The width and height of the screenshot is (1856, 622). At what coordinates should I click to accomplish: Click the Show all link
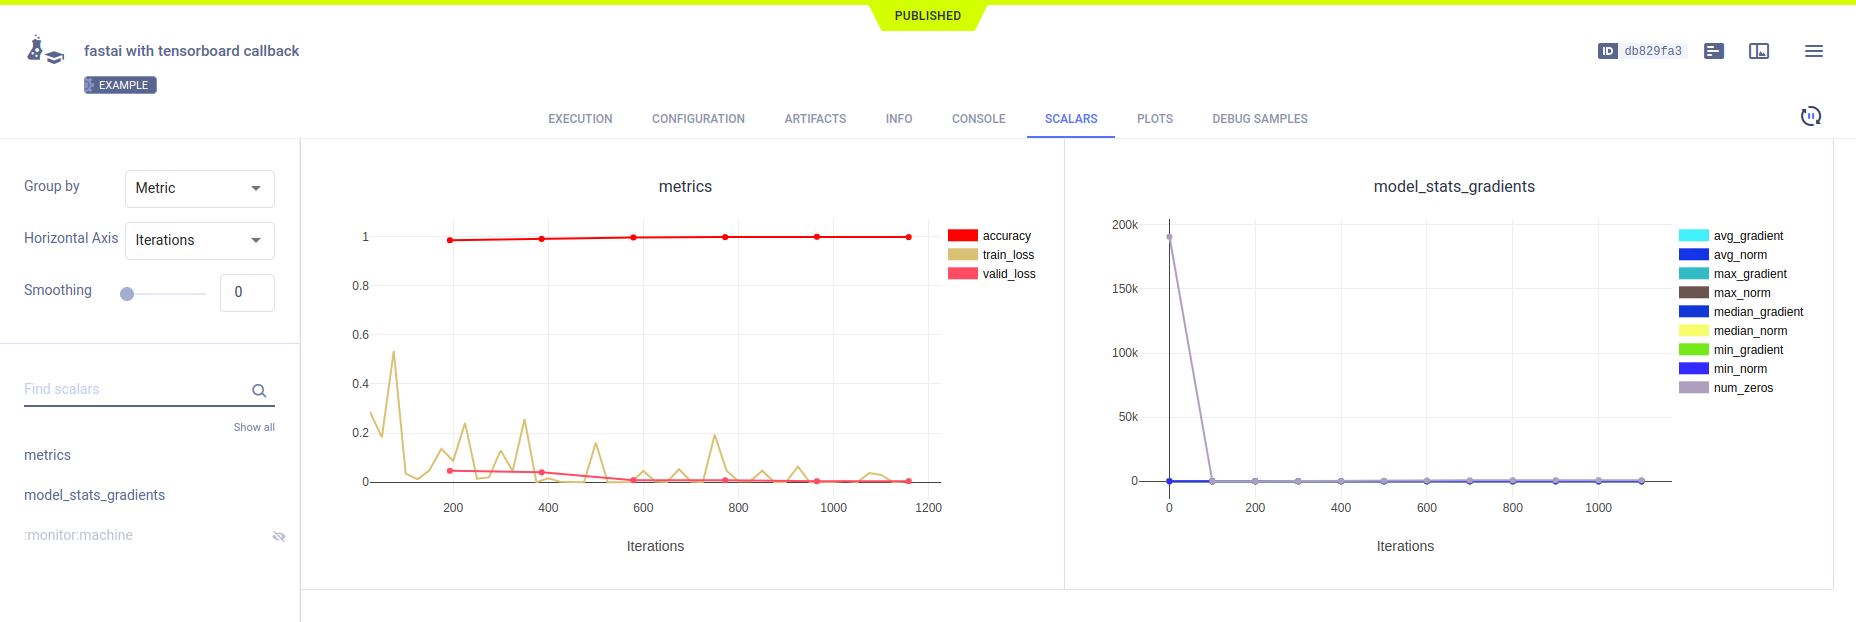tap(254, 427)
